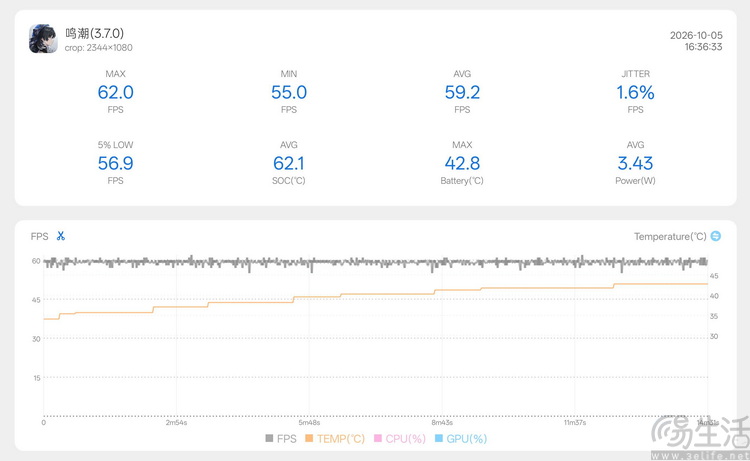750x461 pixels.
Task: Click the 5% LOW value 56.9
Action: [116, 164]
